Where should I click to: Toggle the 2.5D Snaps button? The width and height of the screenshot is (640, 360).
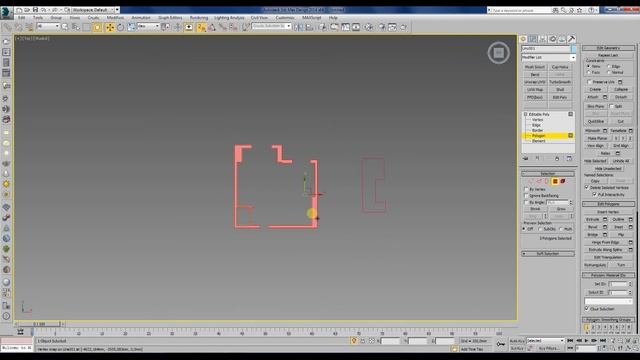(x=201, y=27)
